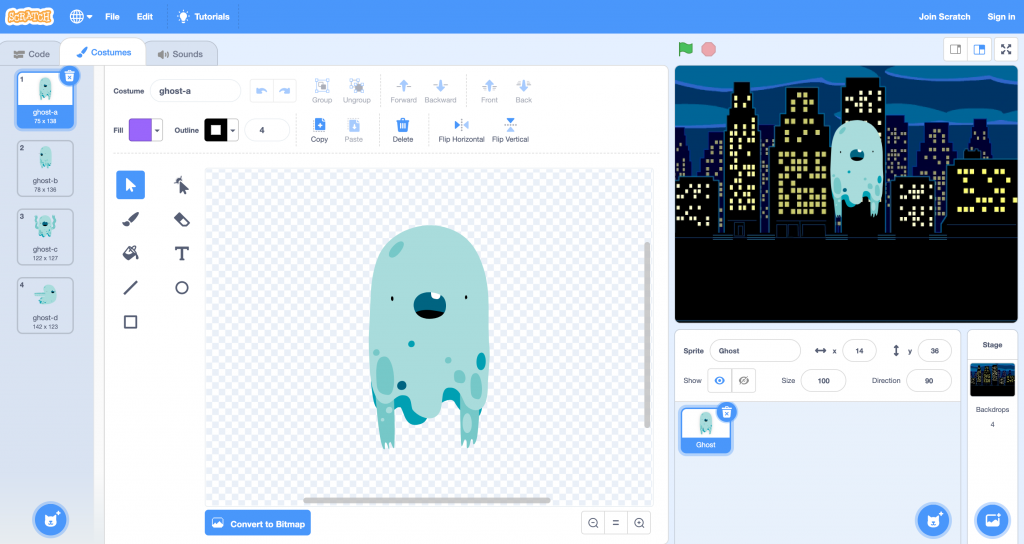The image size is (1024, 544).
Task: Select the ghost-d costume thumbnail
Action: pyautogui.click(x=45, y=306)
